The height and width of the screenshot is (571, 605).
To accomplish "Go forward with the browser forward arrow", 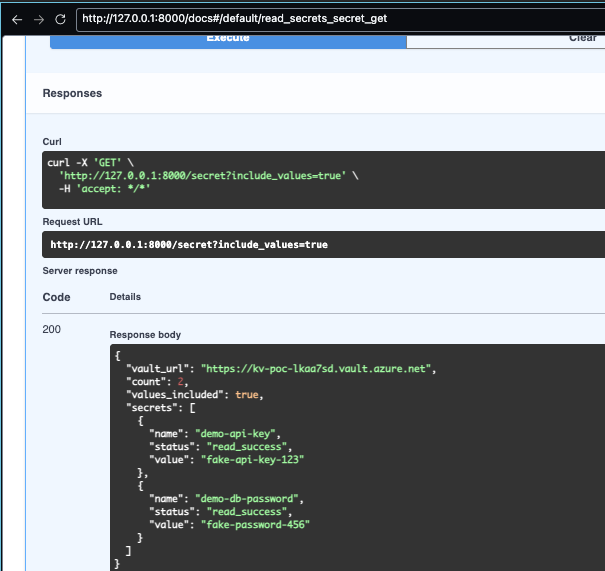I will tap(39, 19).
